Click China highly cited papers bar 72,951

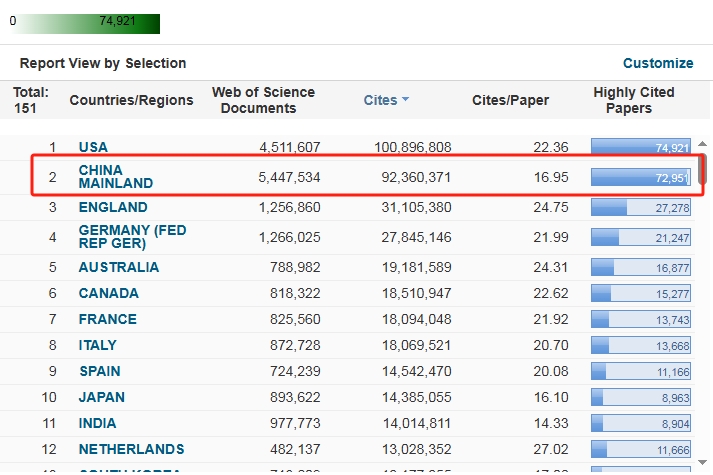click(640, 178)
